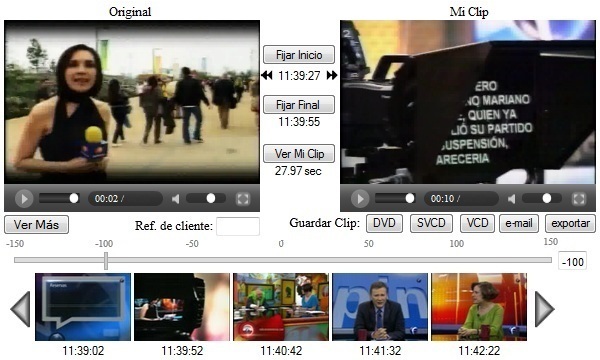Mute the Original video speaker icon

point(176,199)
